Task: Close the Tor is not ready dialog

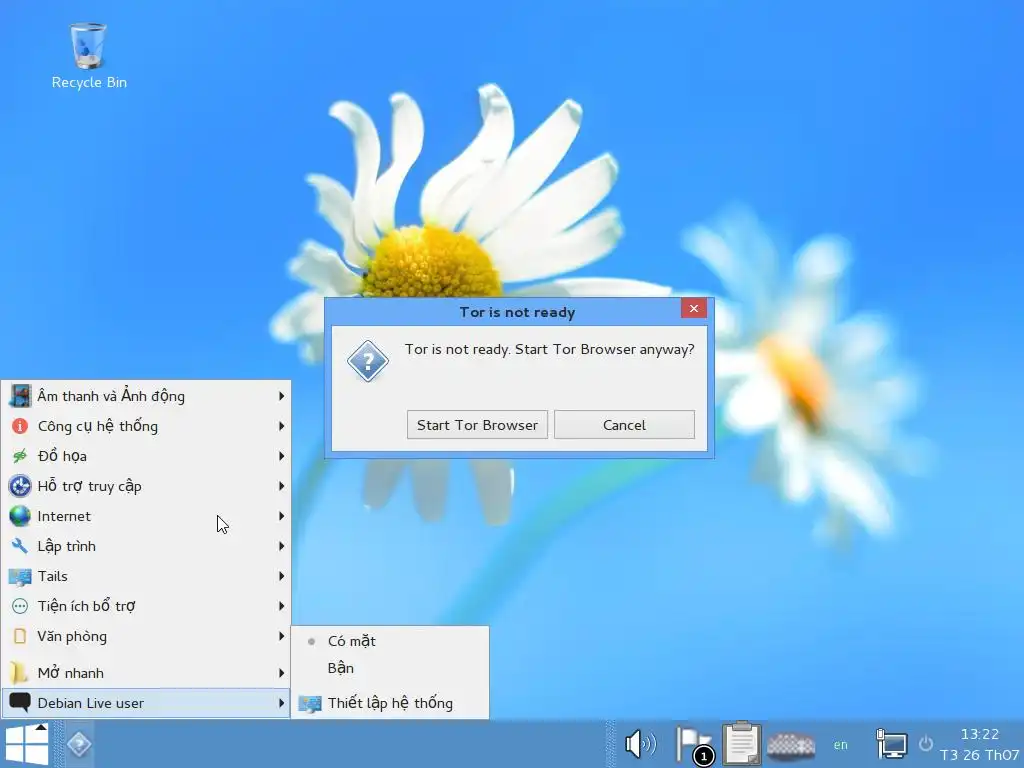Action: 694,308
